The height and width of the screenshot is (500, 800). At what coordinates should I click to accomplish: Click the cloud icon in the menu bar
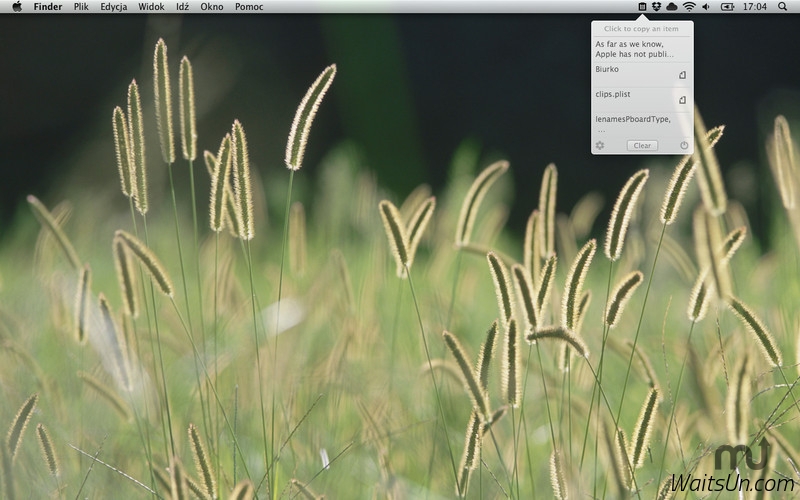point(672,7)
